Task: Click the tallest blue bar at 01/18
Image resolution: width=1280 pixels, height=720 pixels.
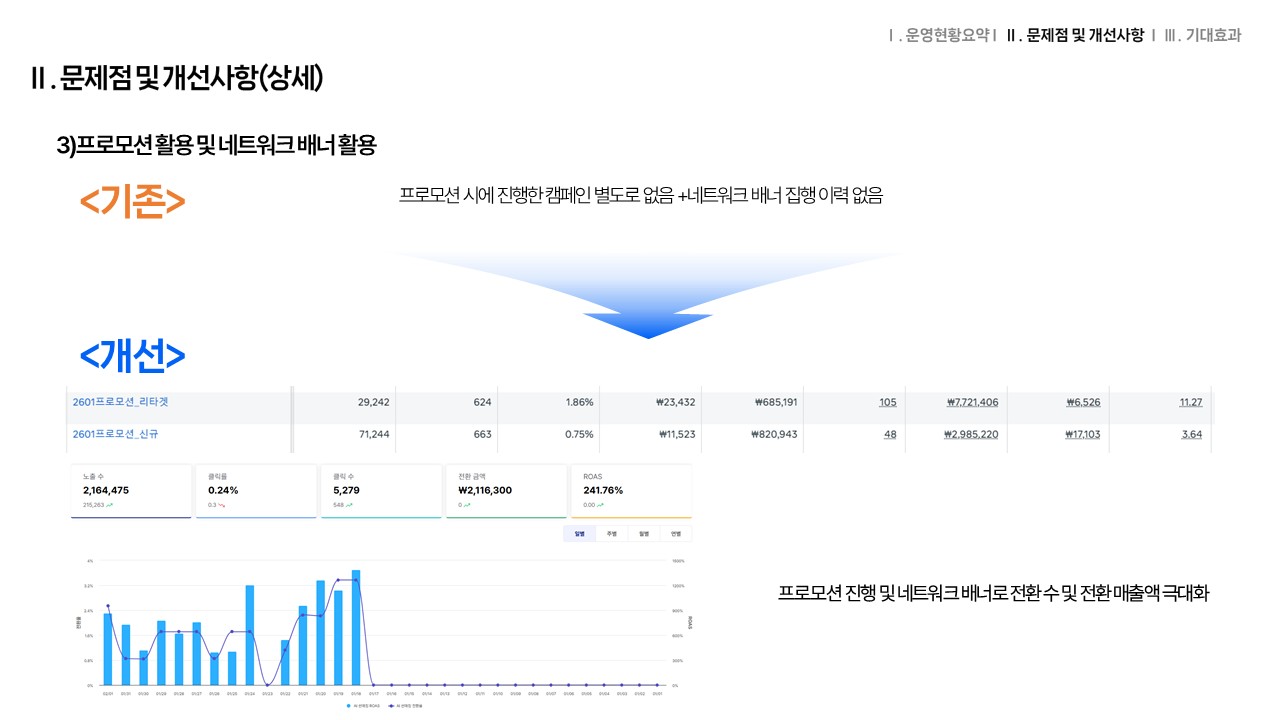Action: [356, 628]
